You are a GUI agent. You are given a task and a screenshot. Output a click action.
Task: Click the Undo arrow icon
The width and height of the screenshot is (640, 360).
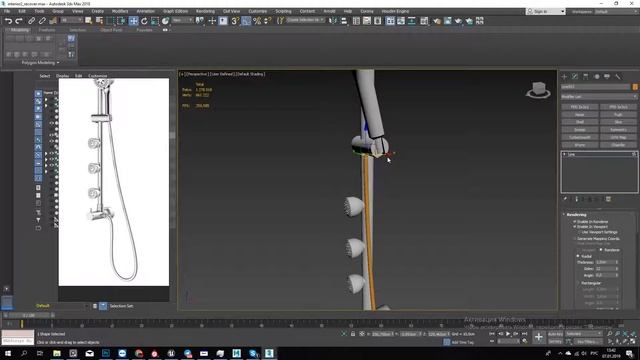(8, 21)
